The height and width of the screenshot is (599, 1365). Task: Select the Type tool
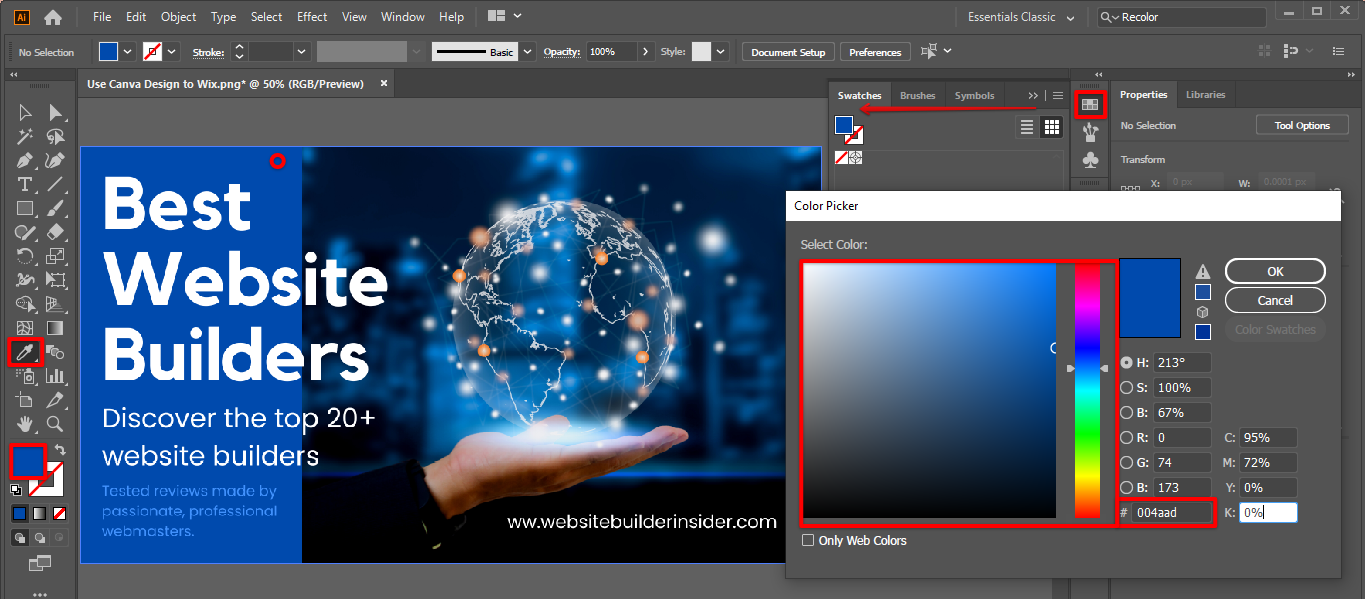click(25, 184)
